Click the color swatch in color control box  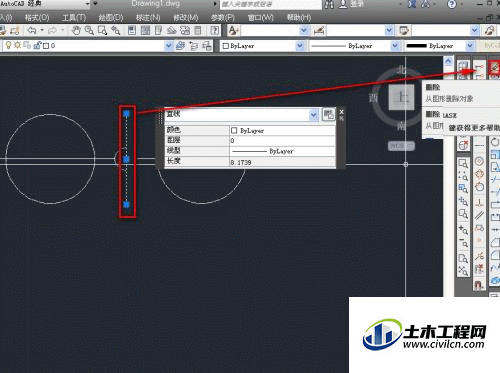point(225,46)
